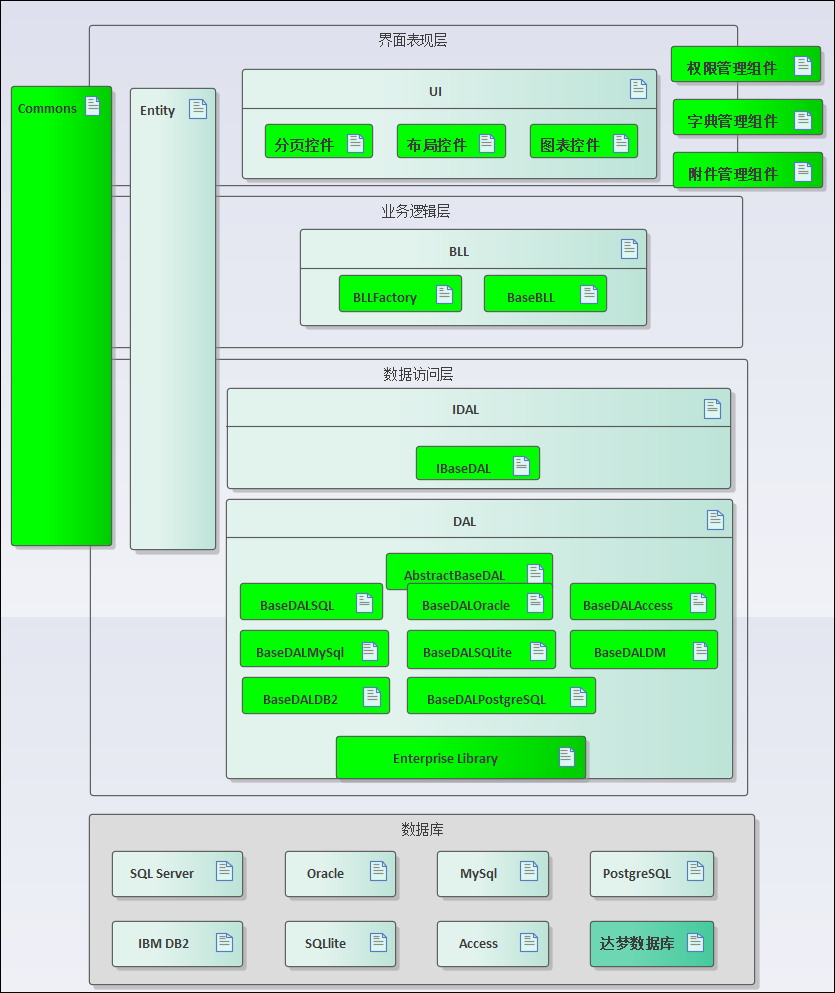
Task: Click the document icon on 布局控件
Action: 487,143
